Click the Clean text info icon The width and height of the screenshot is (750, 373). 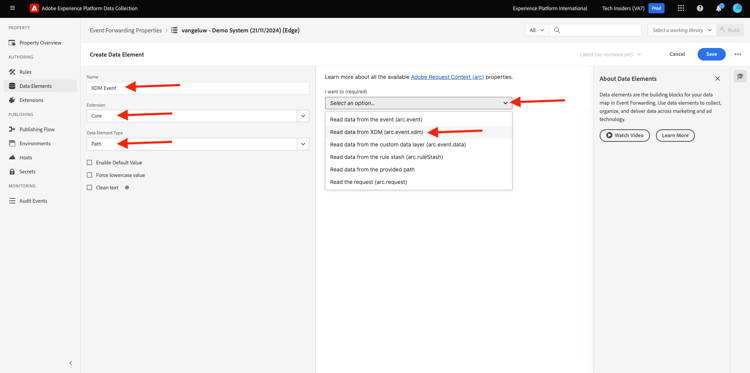[127, 187]
